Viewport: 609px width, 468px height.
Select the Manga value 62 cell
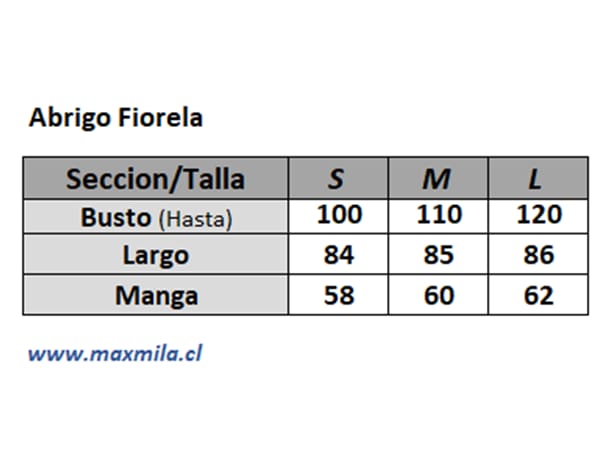(538, 295)
